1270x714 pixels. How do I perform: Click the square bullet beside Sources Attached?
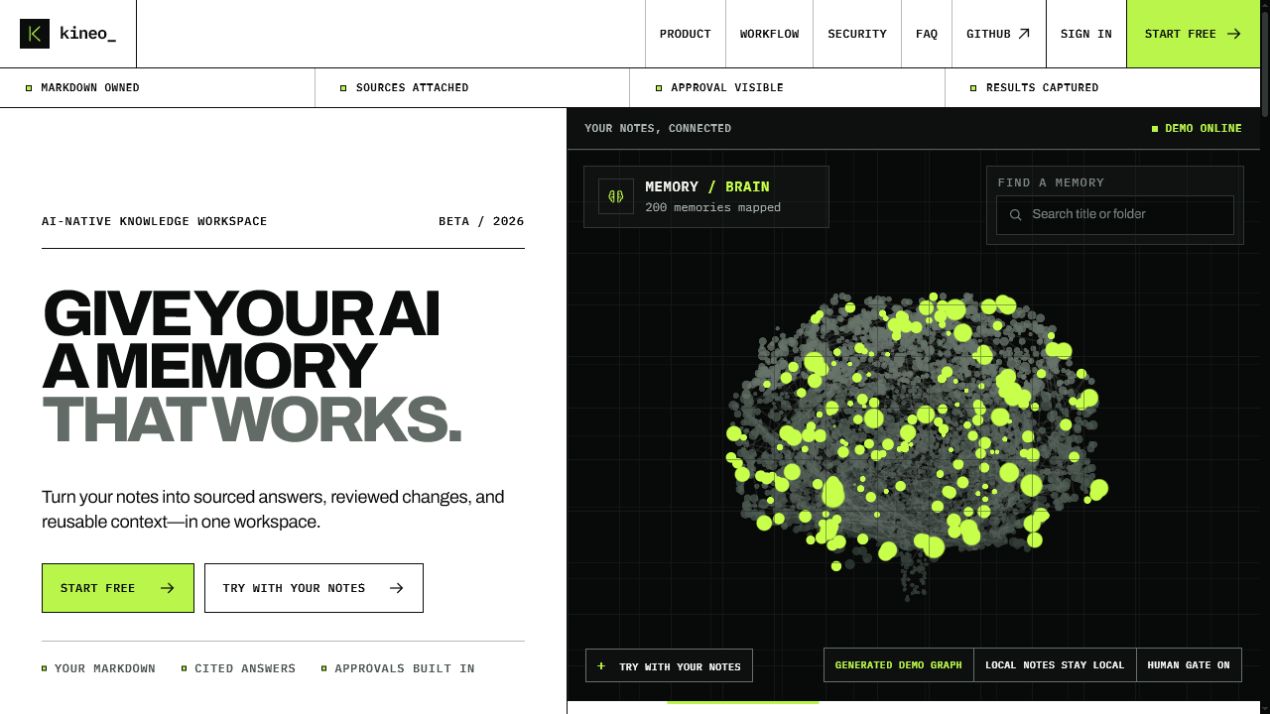coord(344,88)
